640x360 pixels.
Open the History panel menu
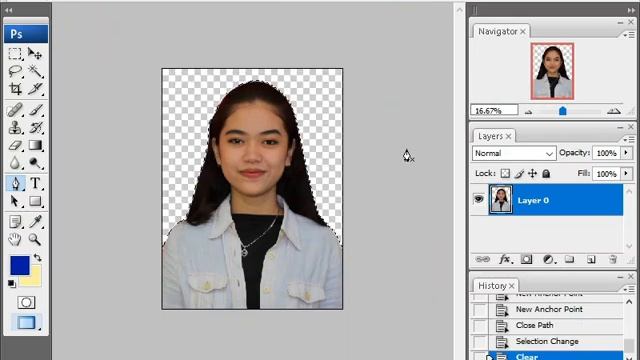(629, 289)
